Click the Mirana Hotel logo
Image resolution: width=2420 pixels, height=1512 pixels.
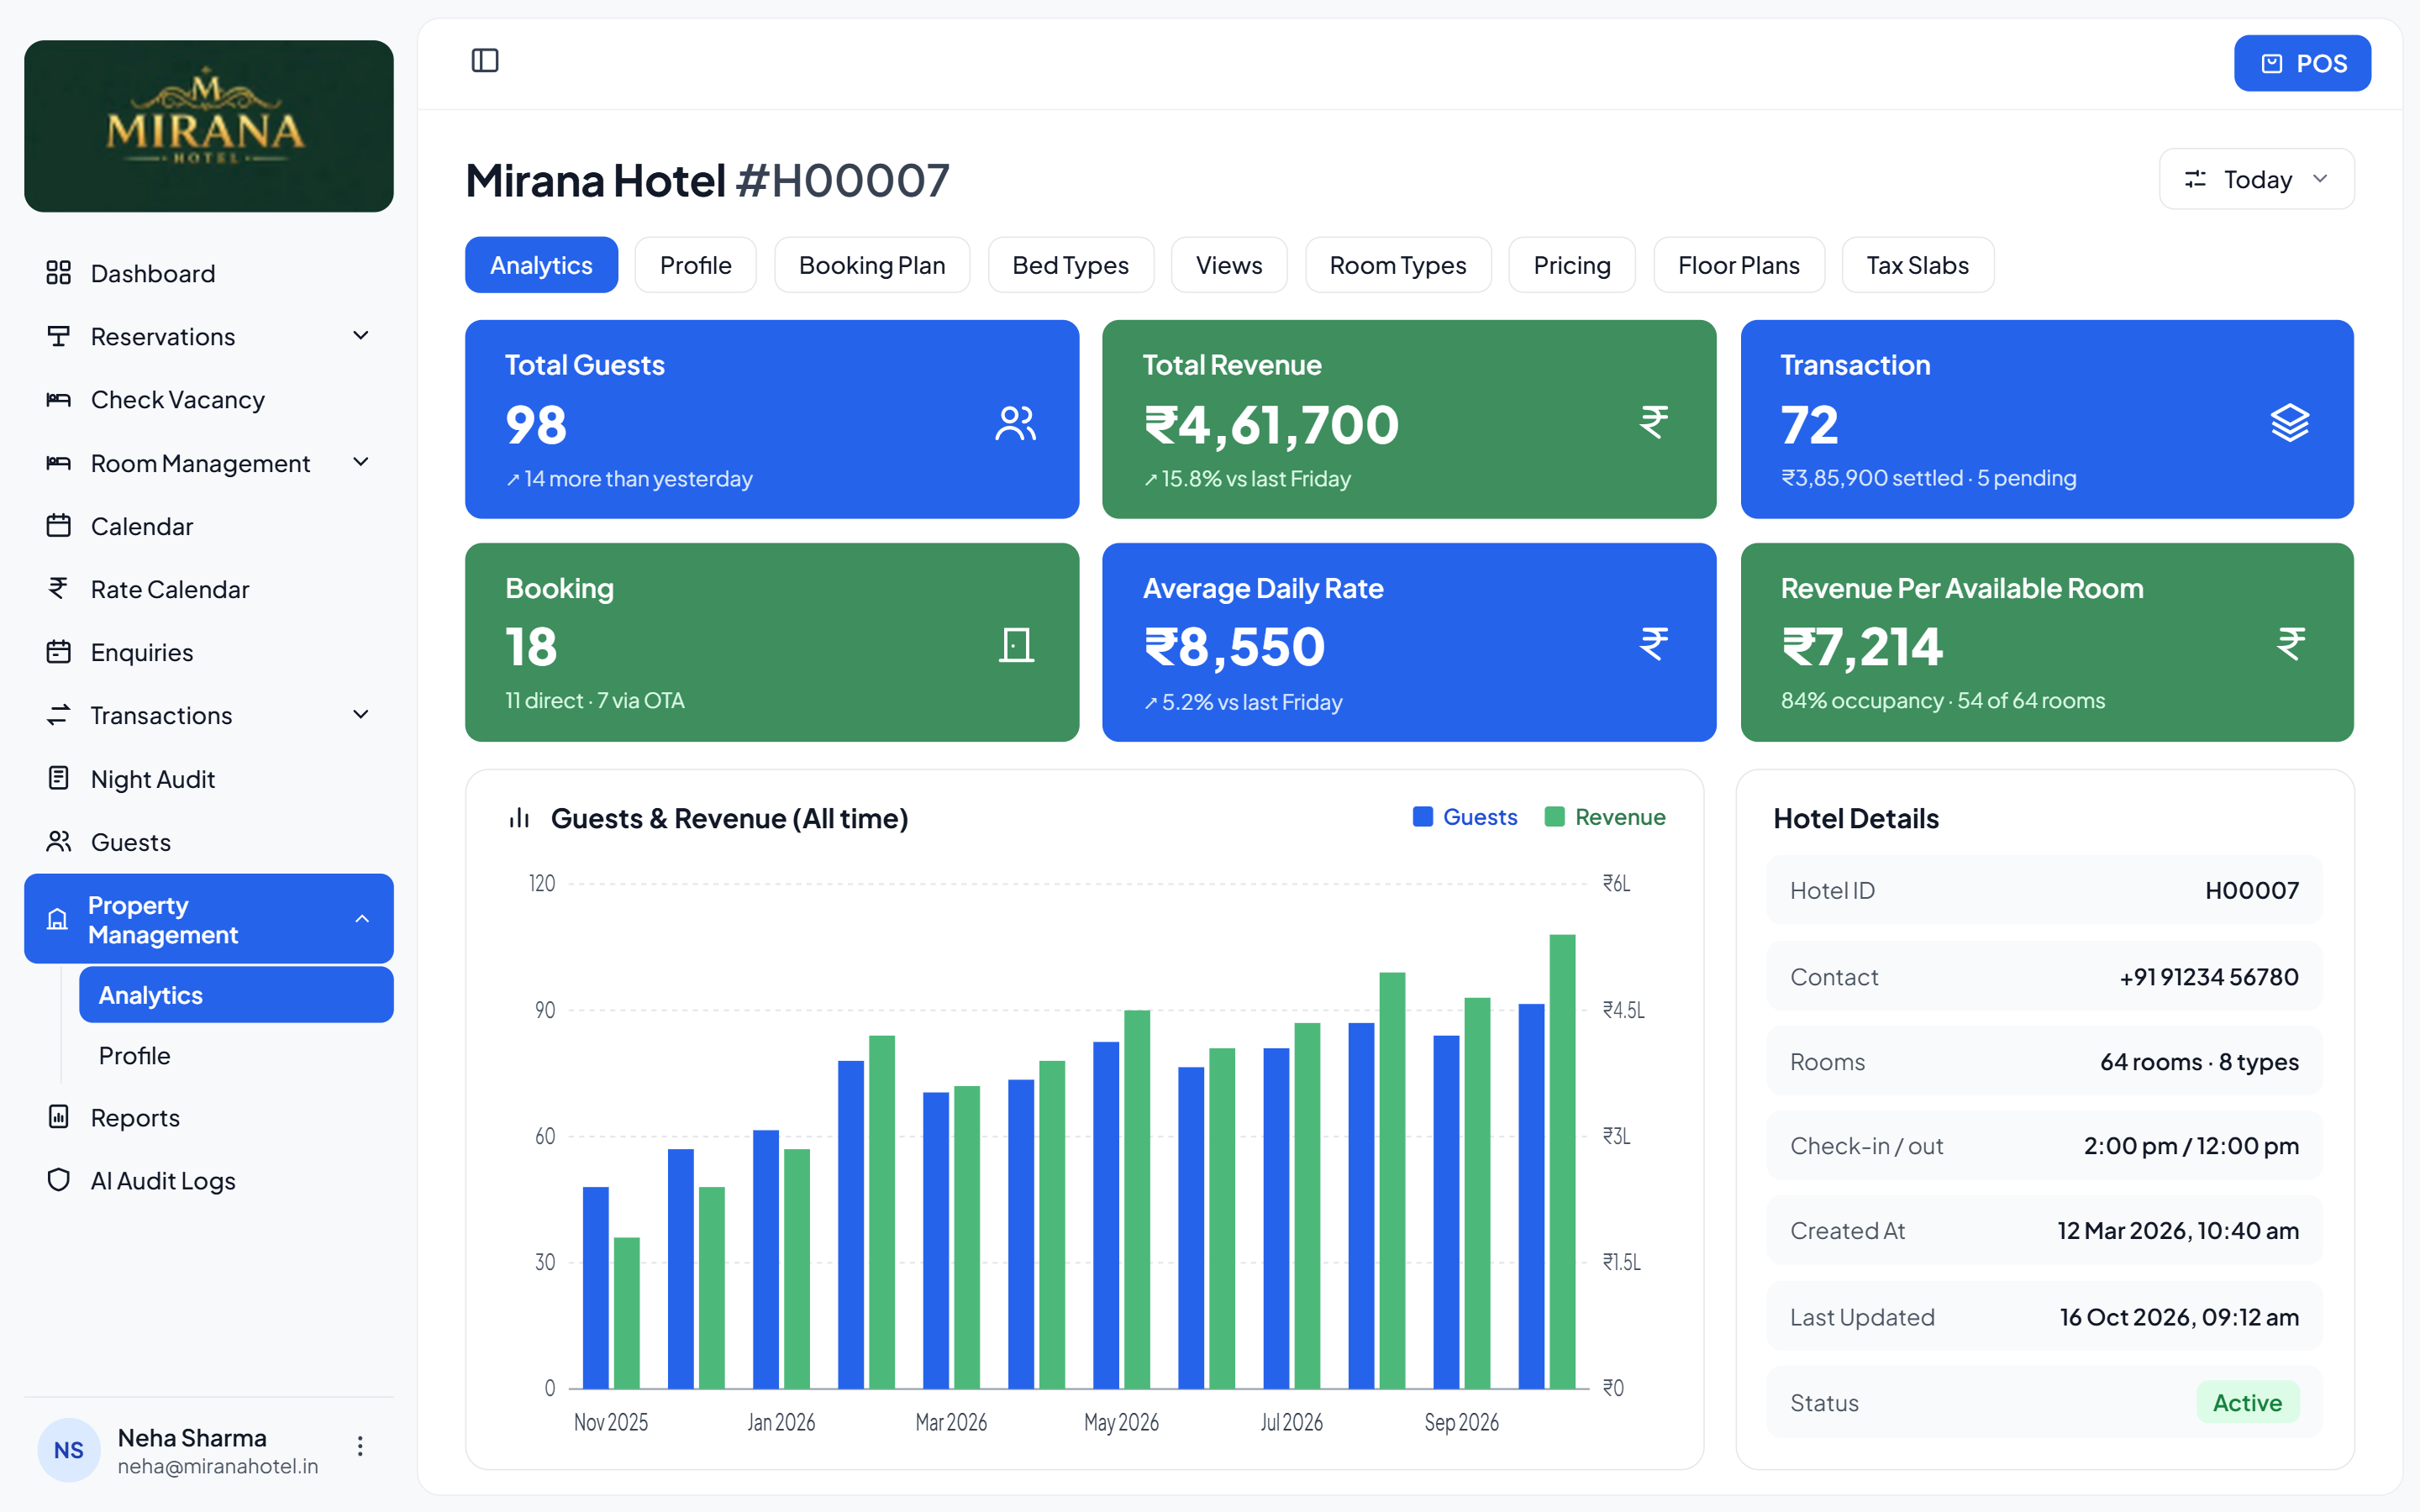[x=209, y=126]
